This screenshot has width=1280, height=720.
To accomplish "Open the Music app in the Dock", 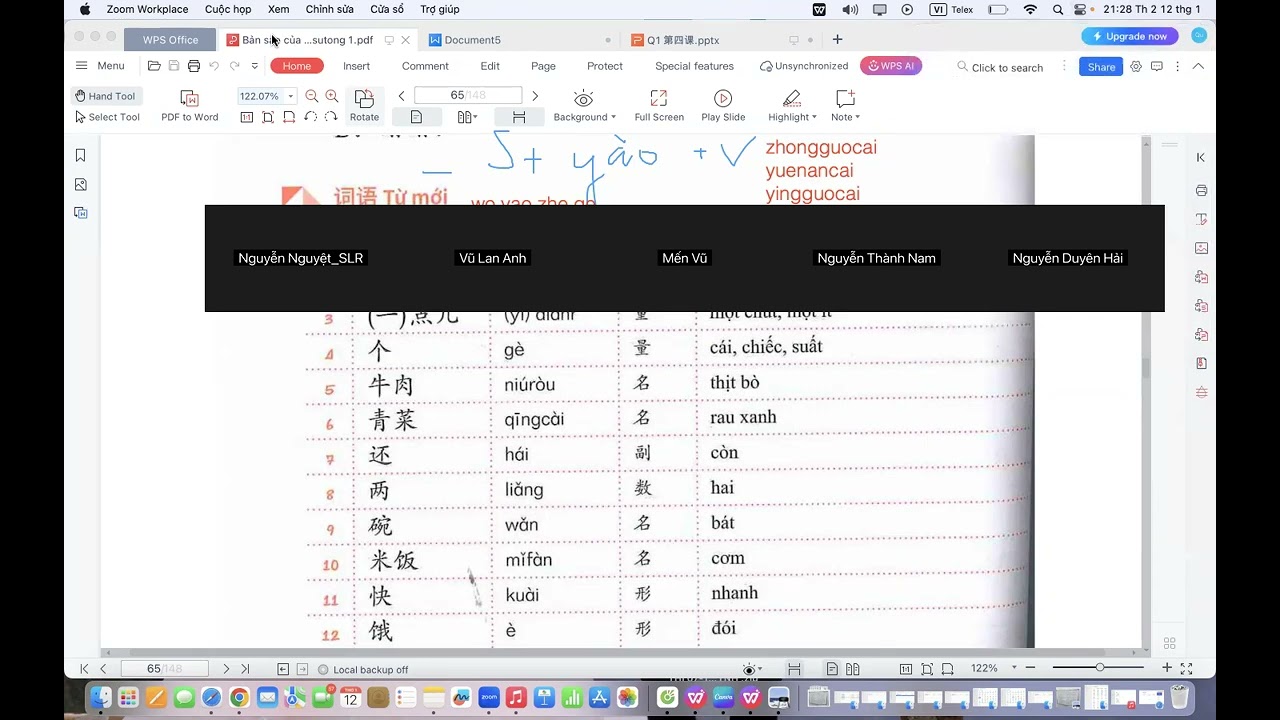I will coord(516,697).
